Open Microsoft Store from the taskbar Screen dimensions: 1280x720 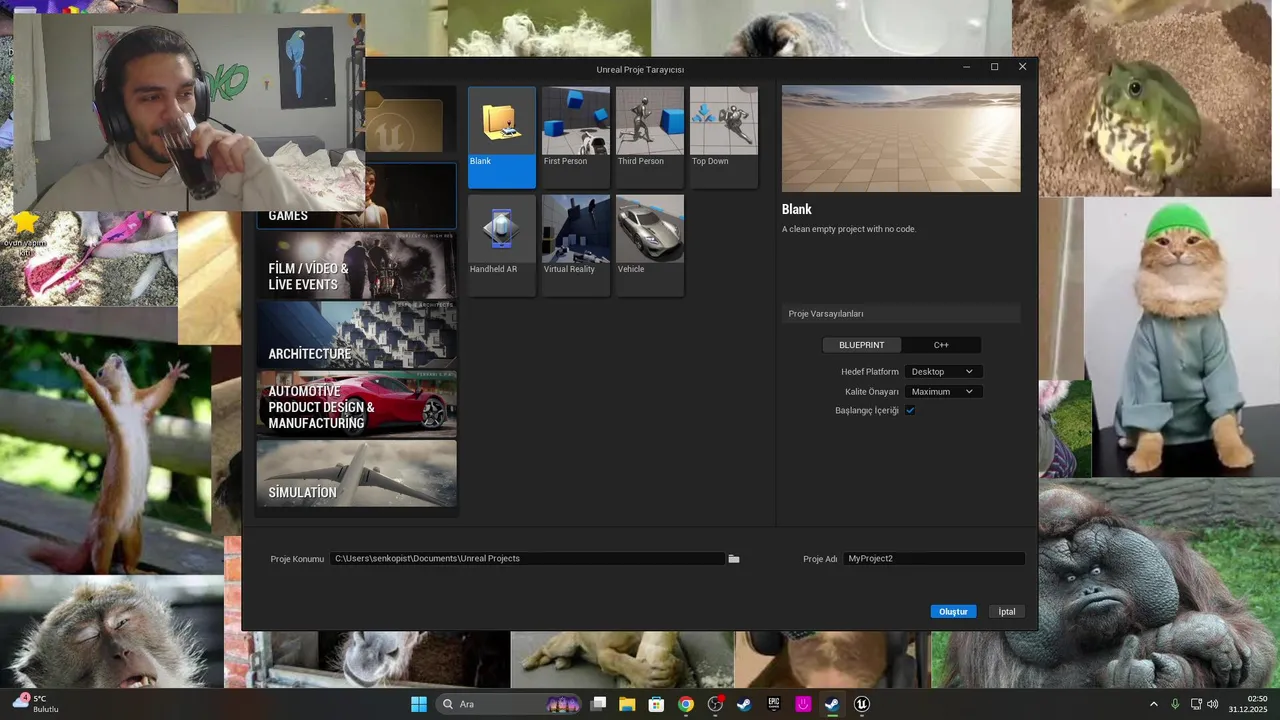(656, 704)
